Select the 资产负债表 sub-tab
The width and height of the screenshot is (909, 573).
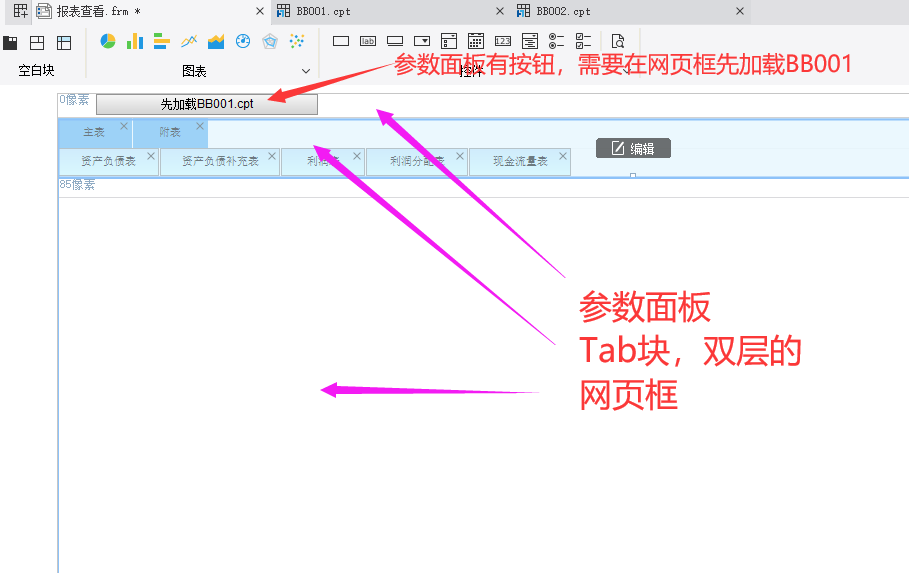point(108,161)
